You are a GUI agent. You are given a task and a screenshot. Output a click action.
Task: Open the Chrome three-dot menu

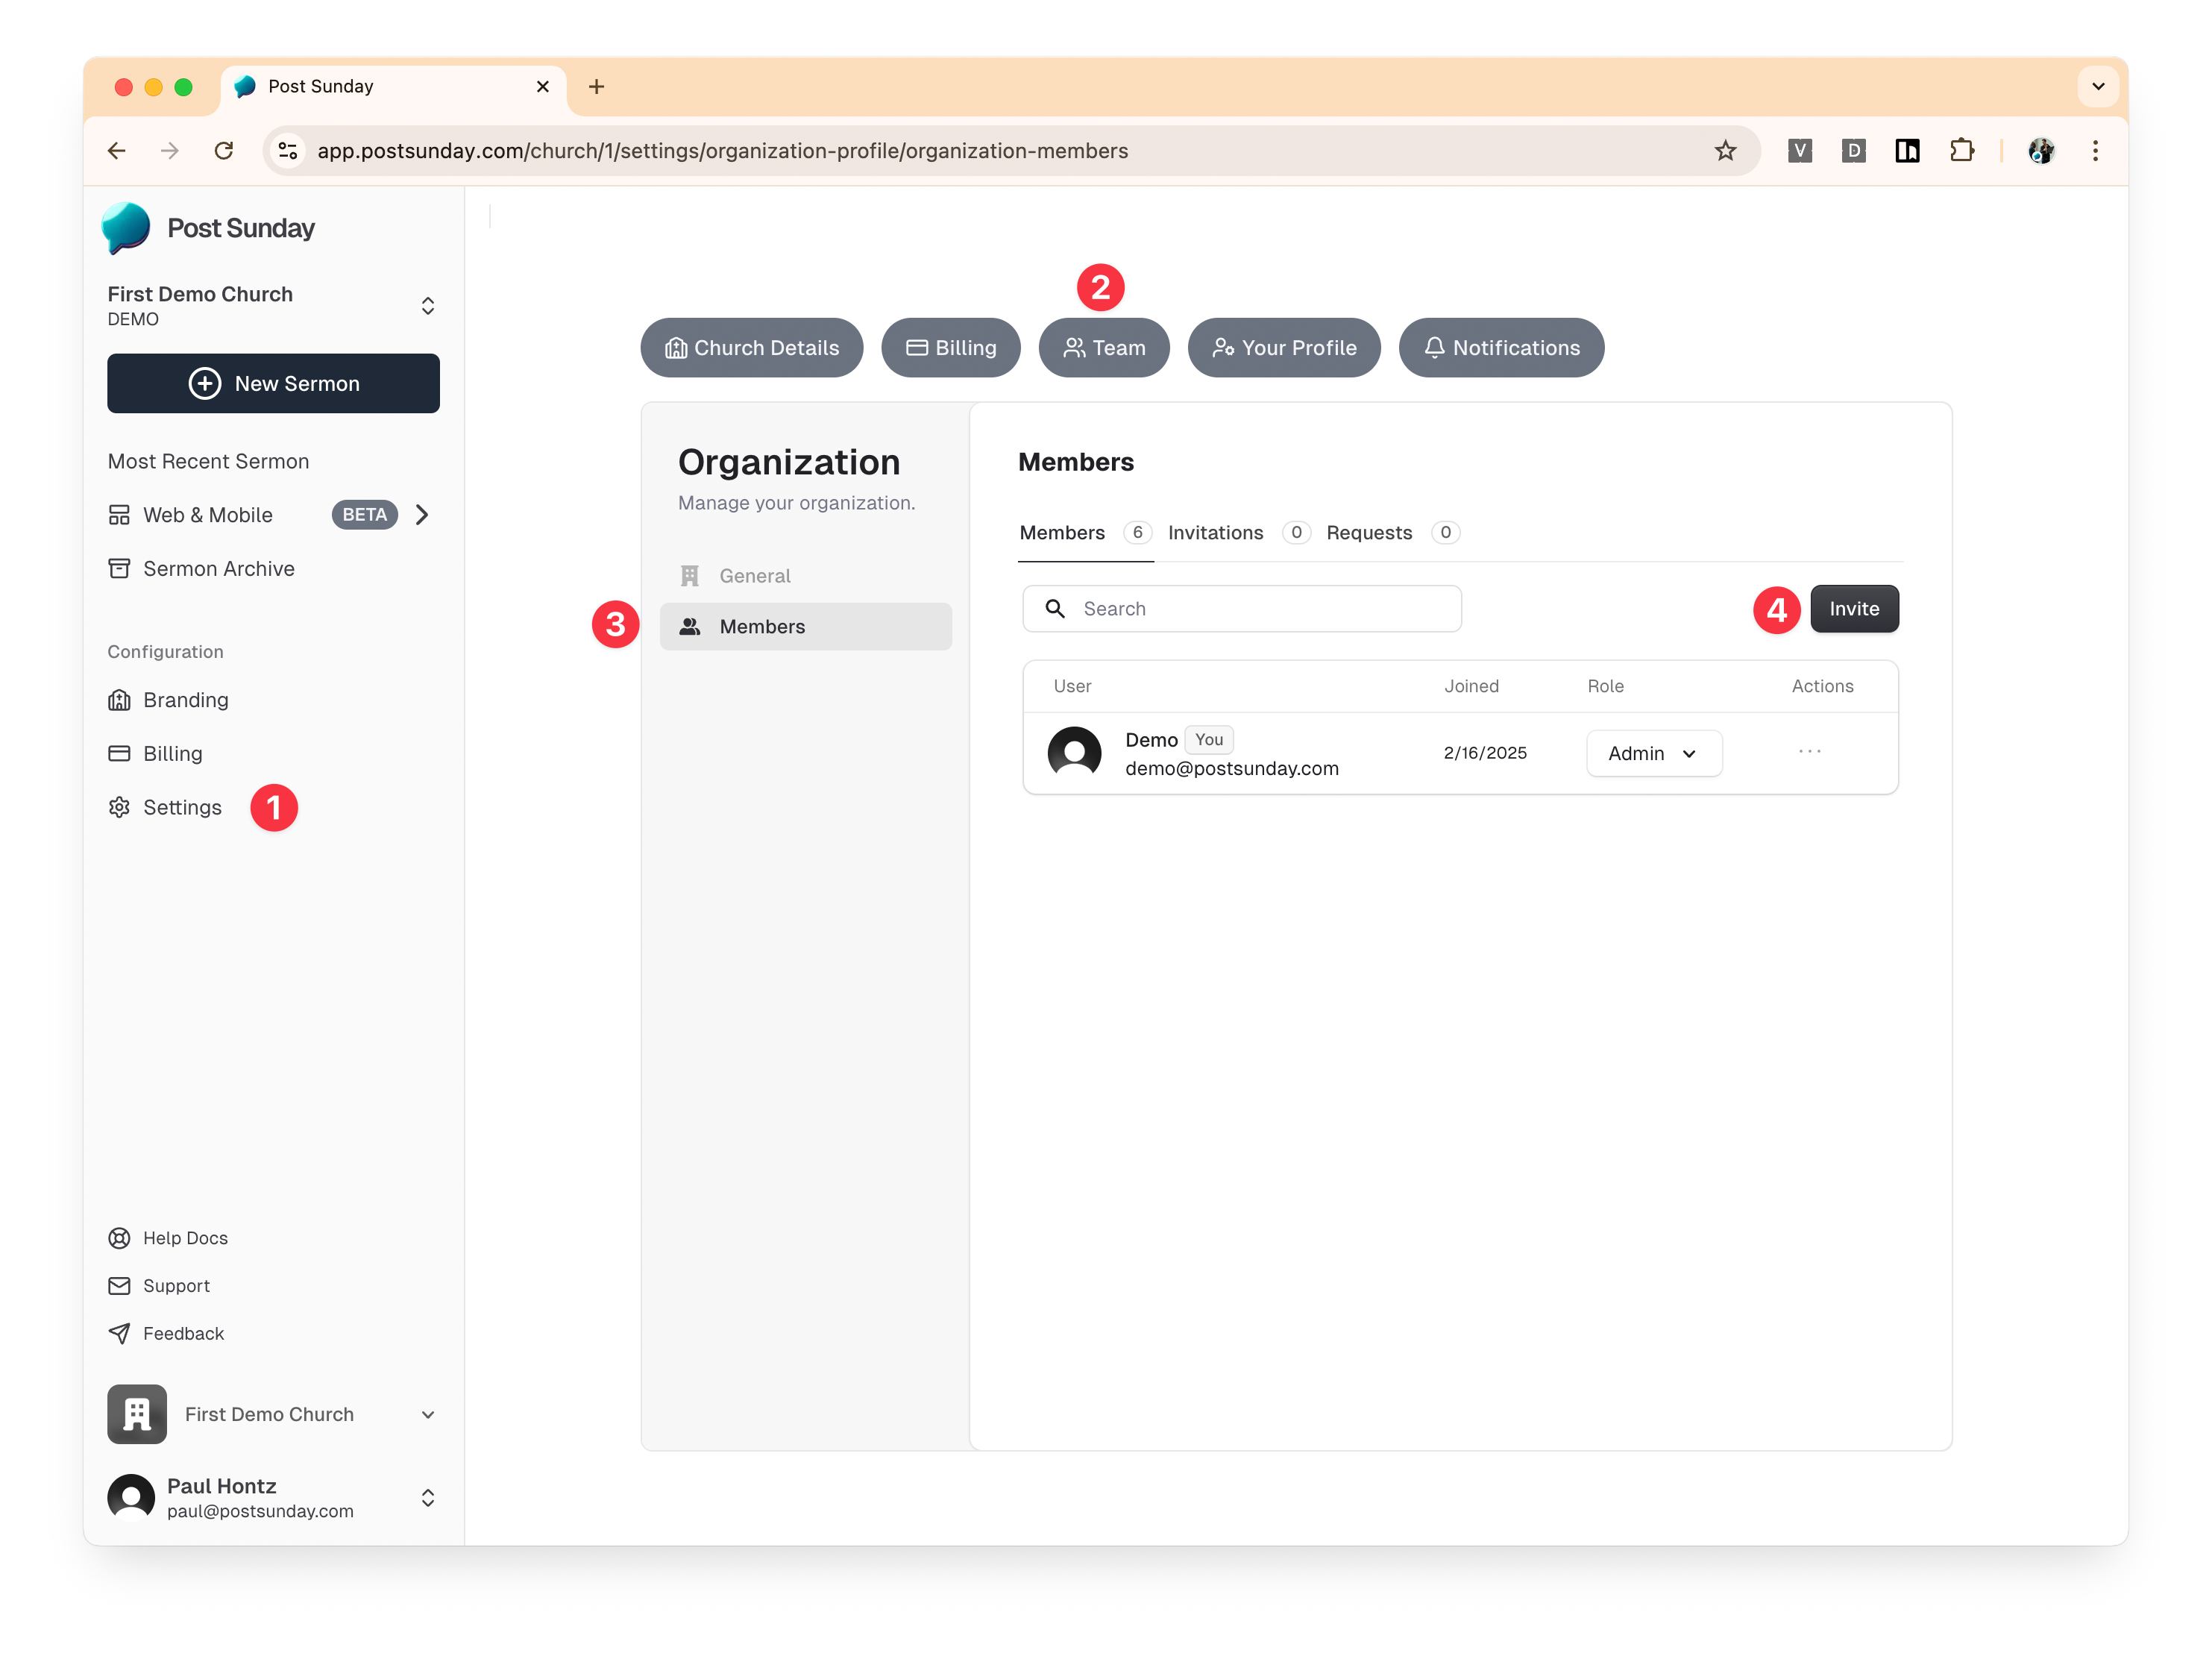tap(2095, 151)
